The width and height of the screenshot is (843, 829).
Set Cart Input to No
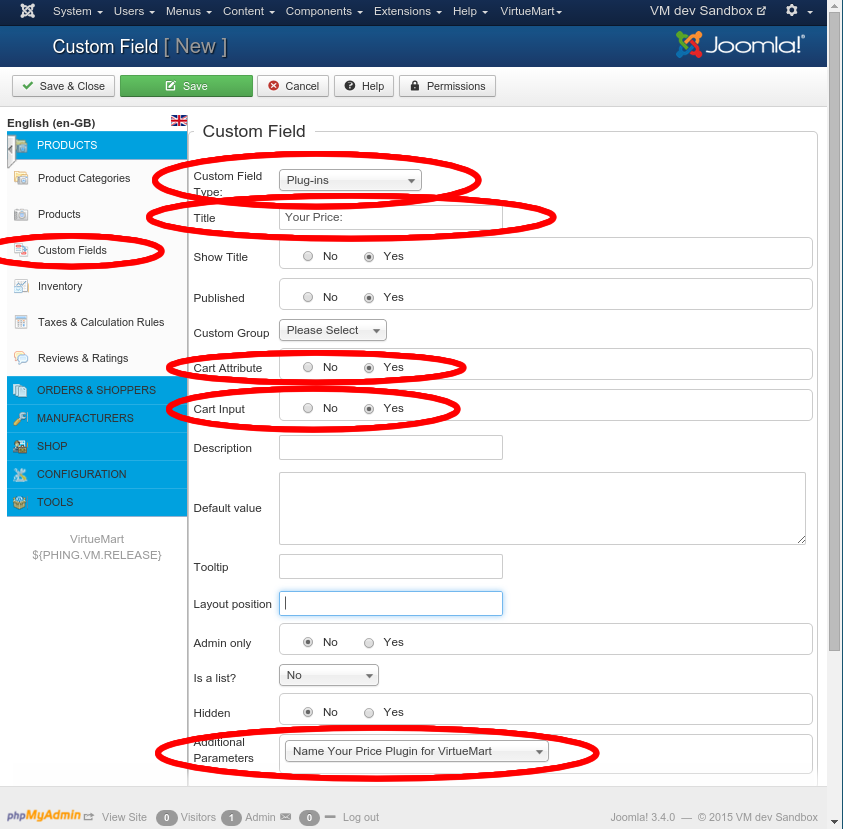pos(308,409)
